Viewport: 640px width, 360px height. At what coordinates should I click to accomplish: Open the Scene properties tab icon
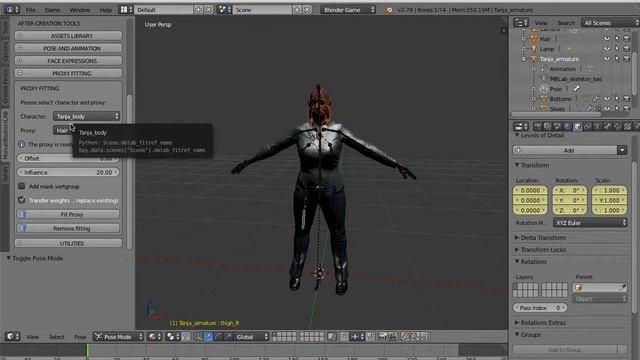(558, 127)
